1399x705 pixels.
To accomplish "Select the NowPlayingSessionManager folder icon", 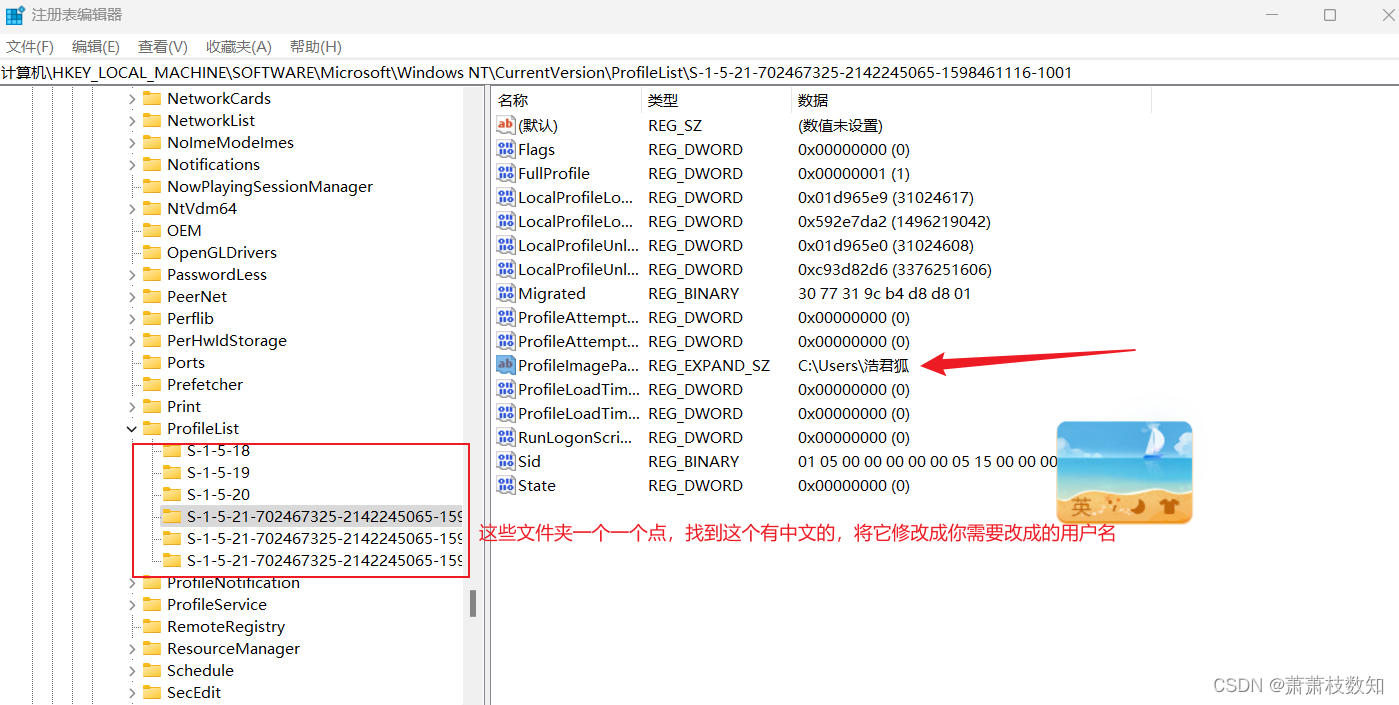I will click(152, 186).
